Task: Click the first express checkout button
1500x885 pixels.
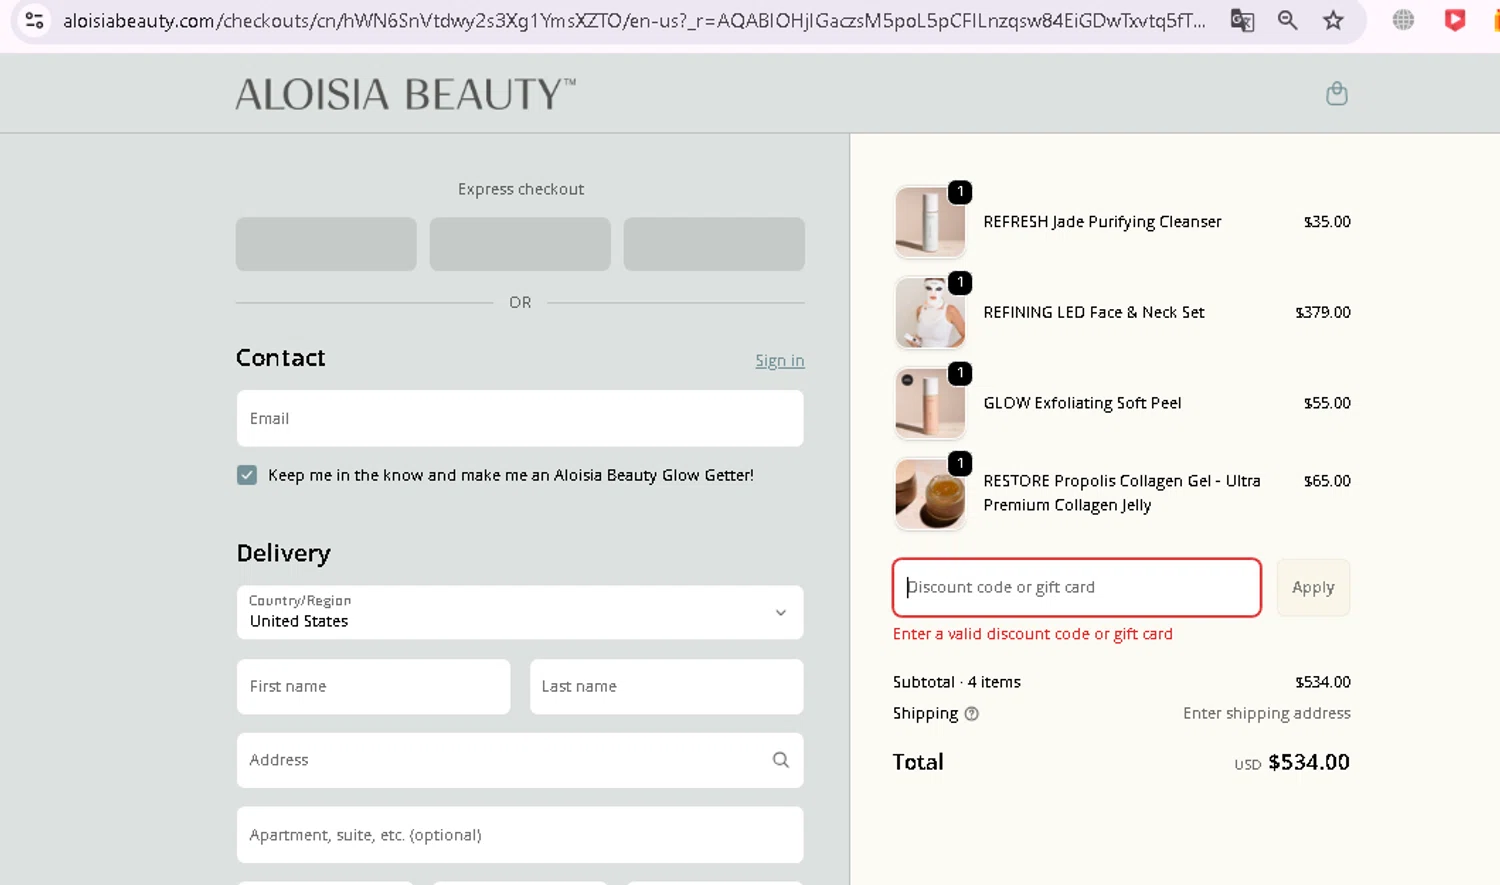Action: pyautogui.click(x=326, y=244)
